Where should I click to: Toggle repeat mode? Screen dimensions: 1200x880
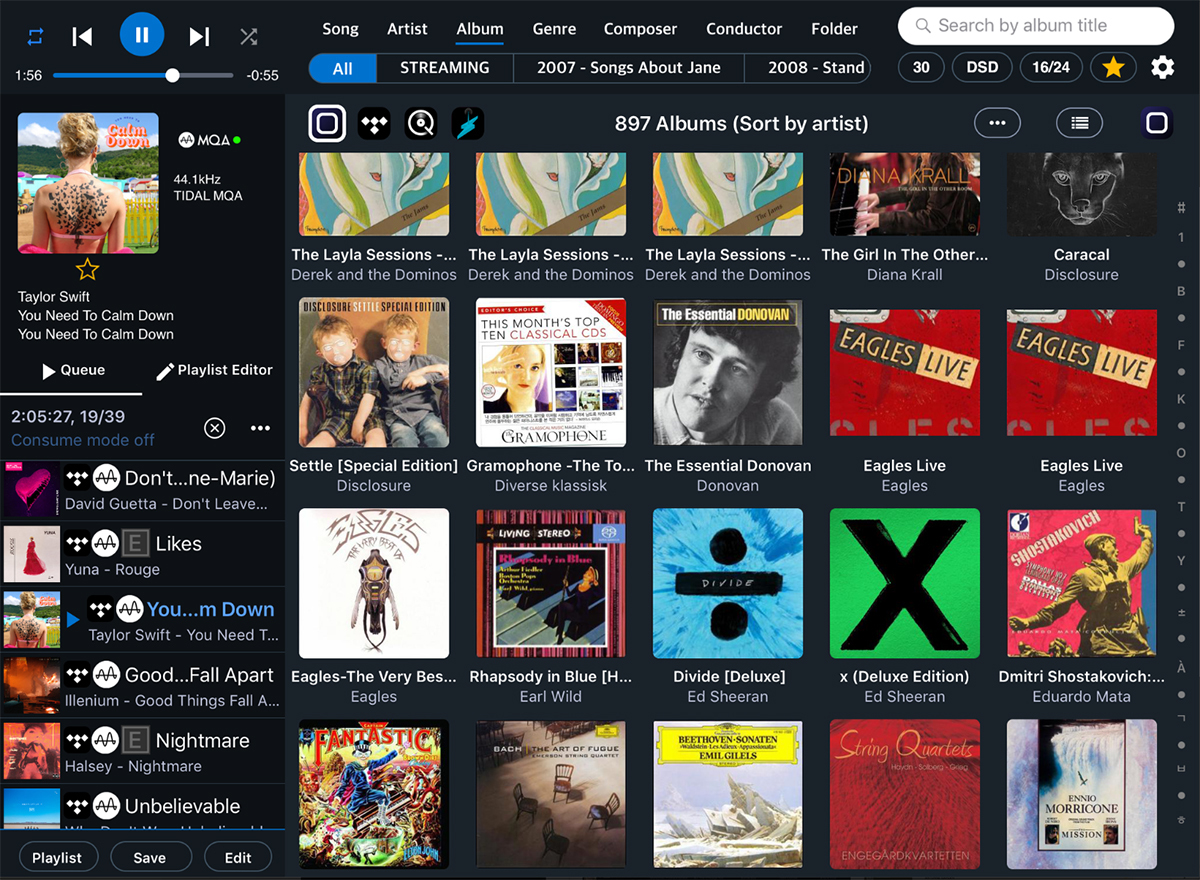point(35,37)
